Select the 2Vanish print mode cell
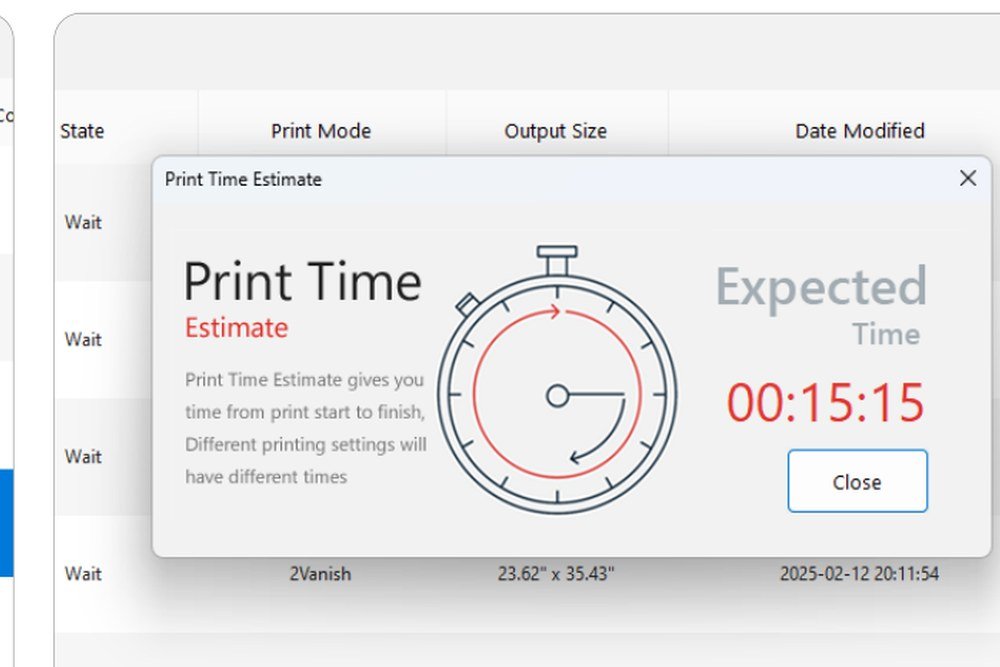Viewport: 1000px width, 667px height. pyautogui.click(x=320, y=573)
